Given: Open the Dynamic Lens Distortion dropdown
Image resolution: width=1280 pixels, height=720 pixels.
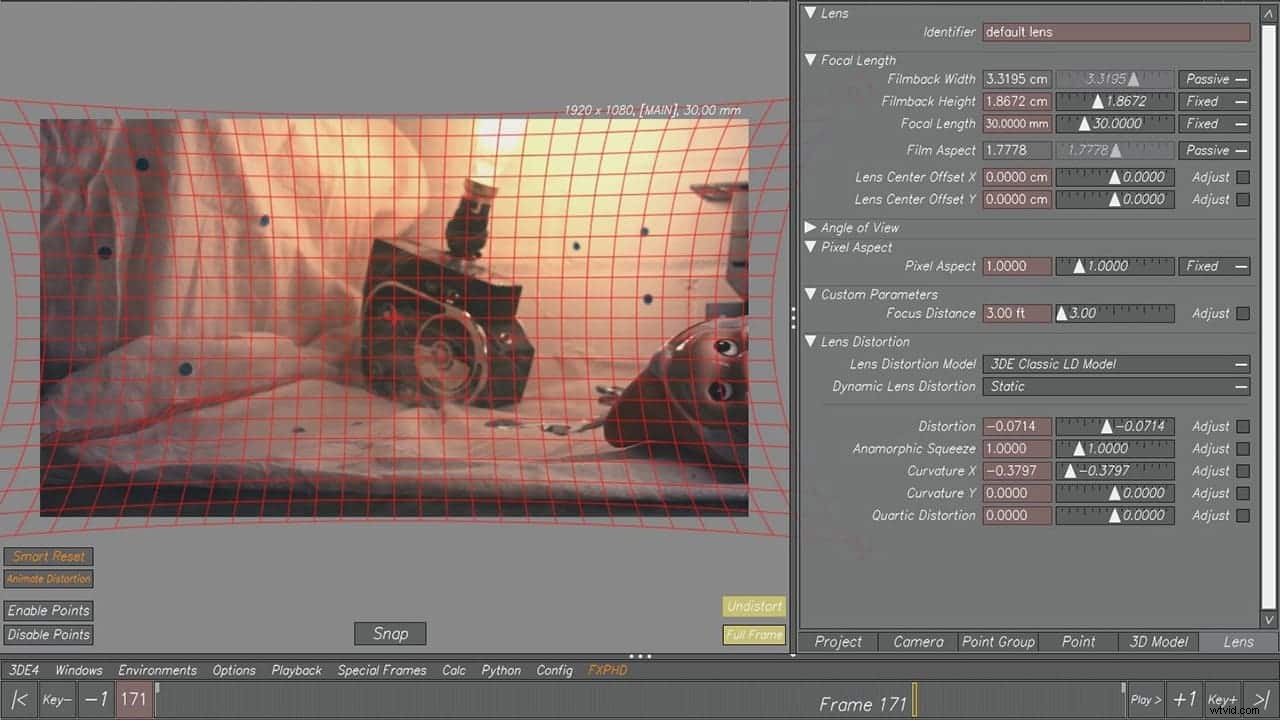Looking at the screenshot, I should coord(1116,386).
